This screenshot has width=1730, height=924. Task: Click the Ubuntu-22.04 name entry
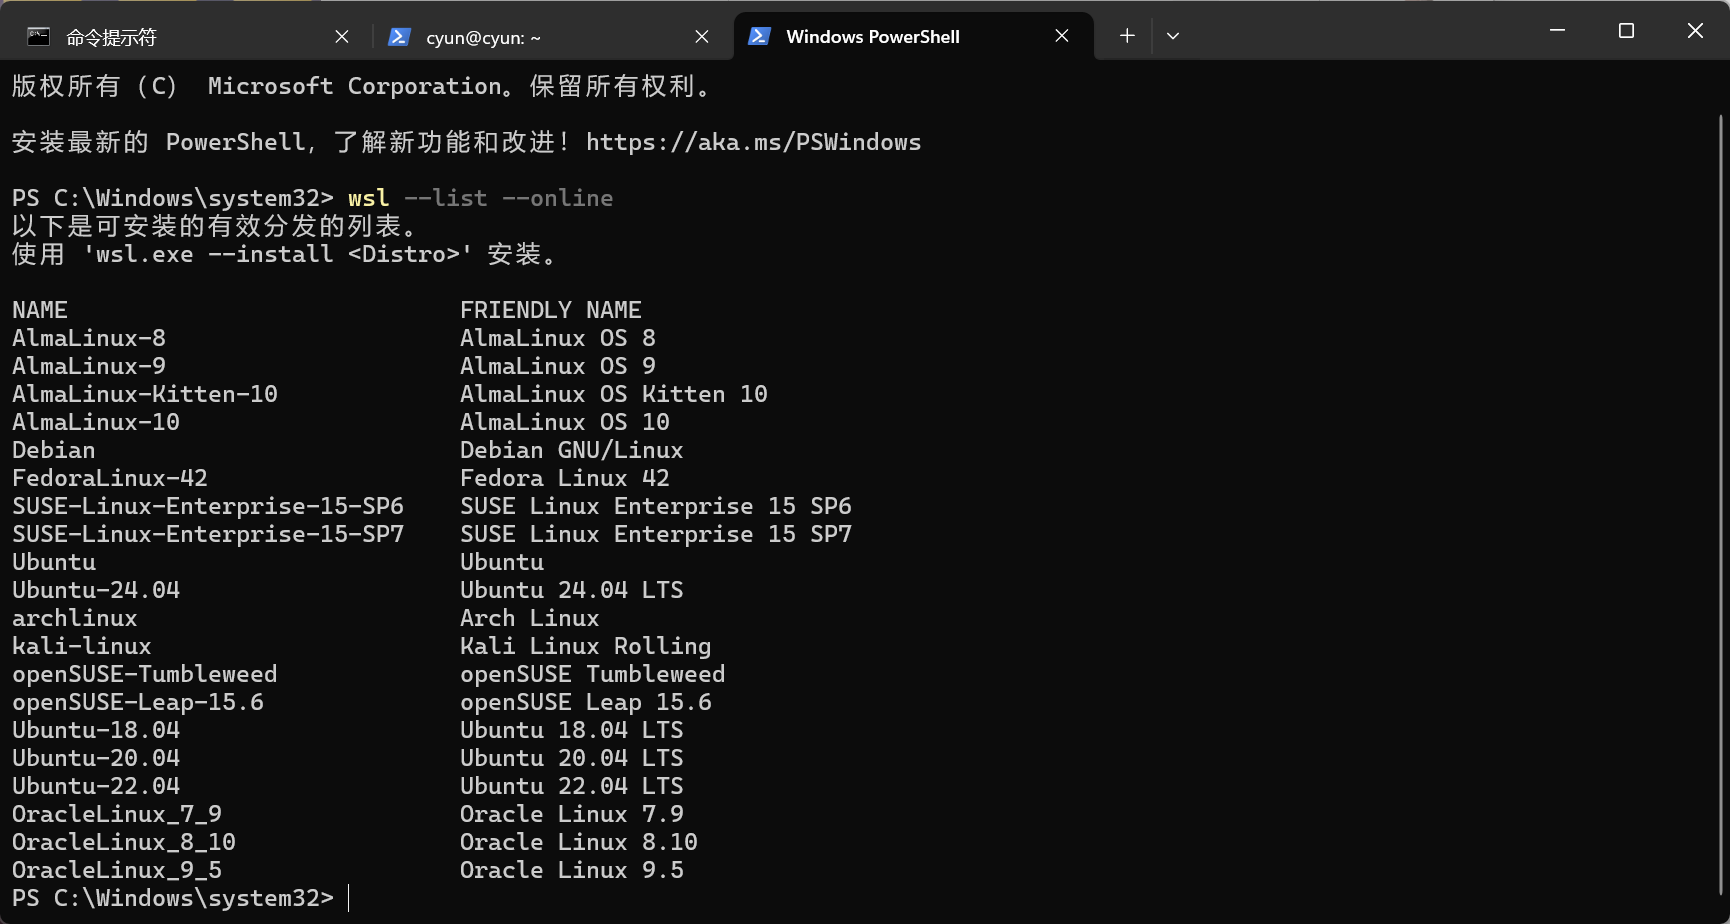[96, 786]
